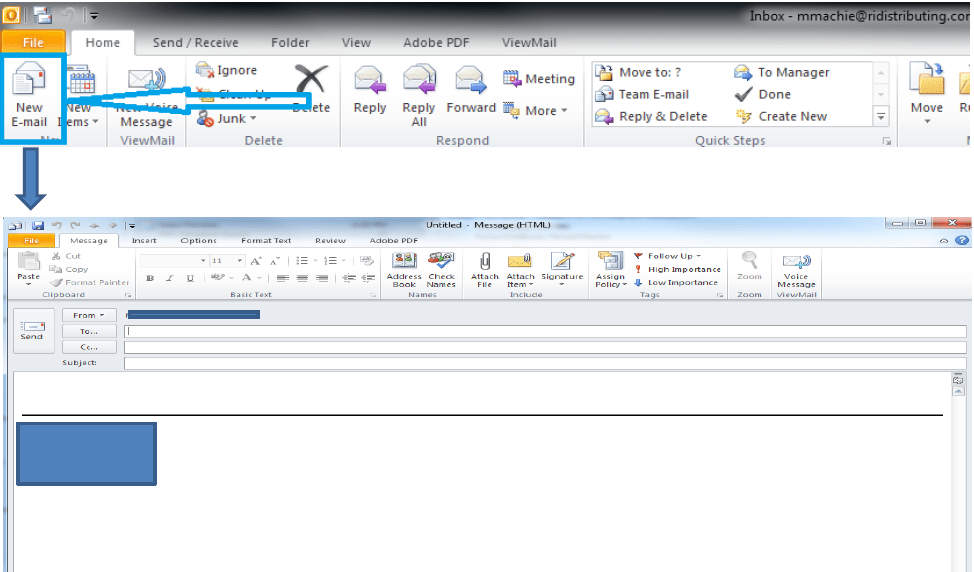This screenshot has height=572, width=974.
Task: Open the Options tab in message window
Action: coord(198,240)
